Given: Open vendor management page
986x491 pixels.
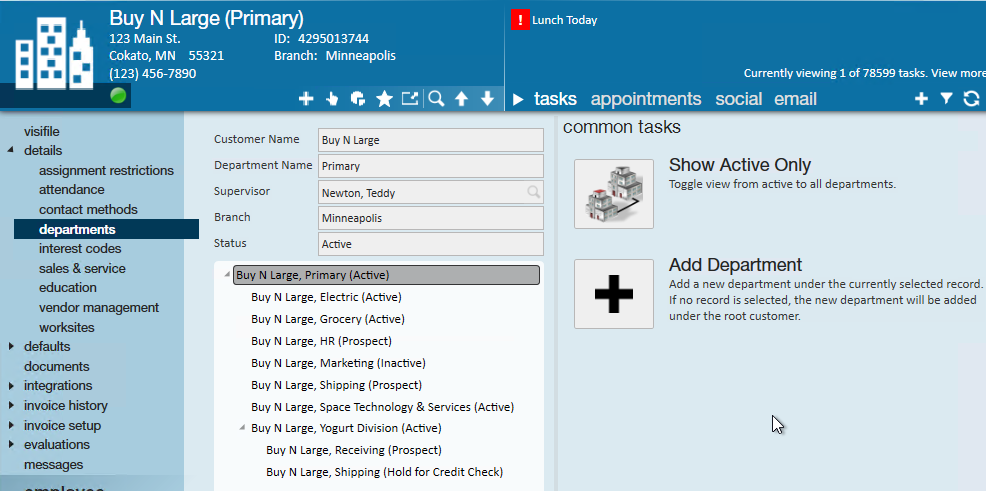Looking at the screenshot, I should pyautogui.click(x=99, y=307).
